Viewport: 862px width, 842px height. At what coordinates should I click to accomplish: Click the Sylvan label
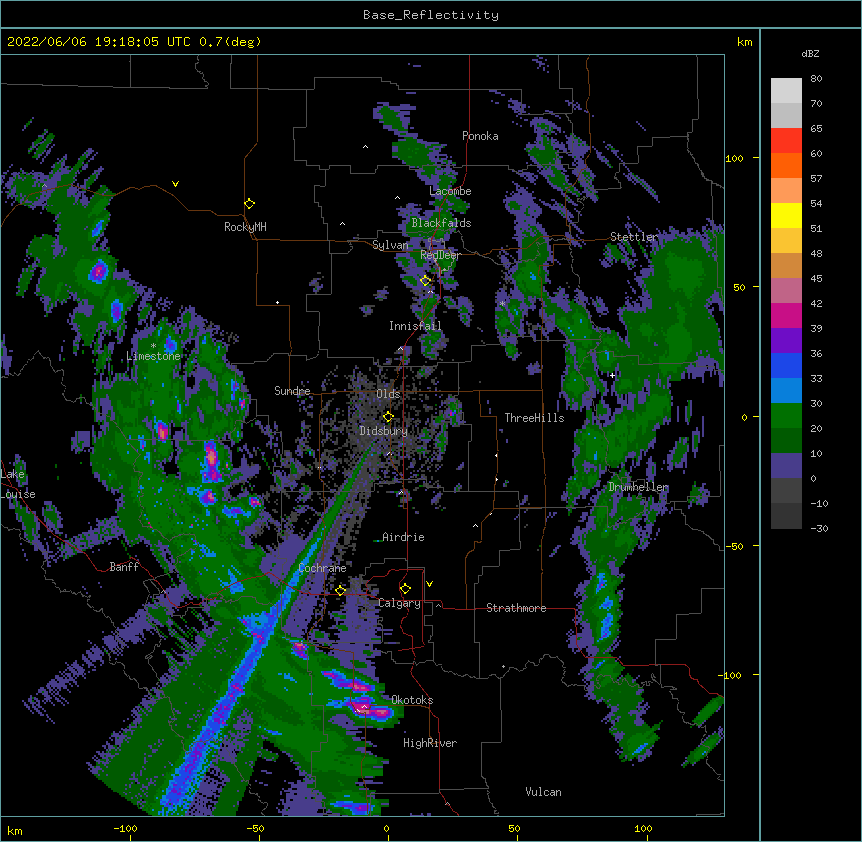(390, 245)
